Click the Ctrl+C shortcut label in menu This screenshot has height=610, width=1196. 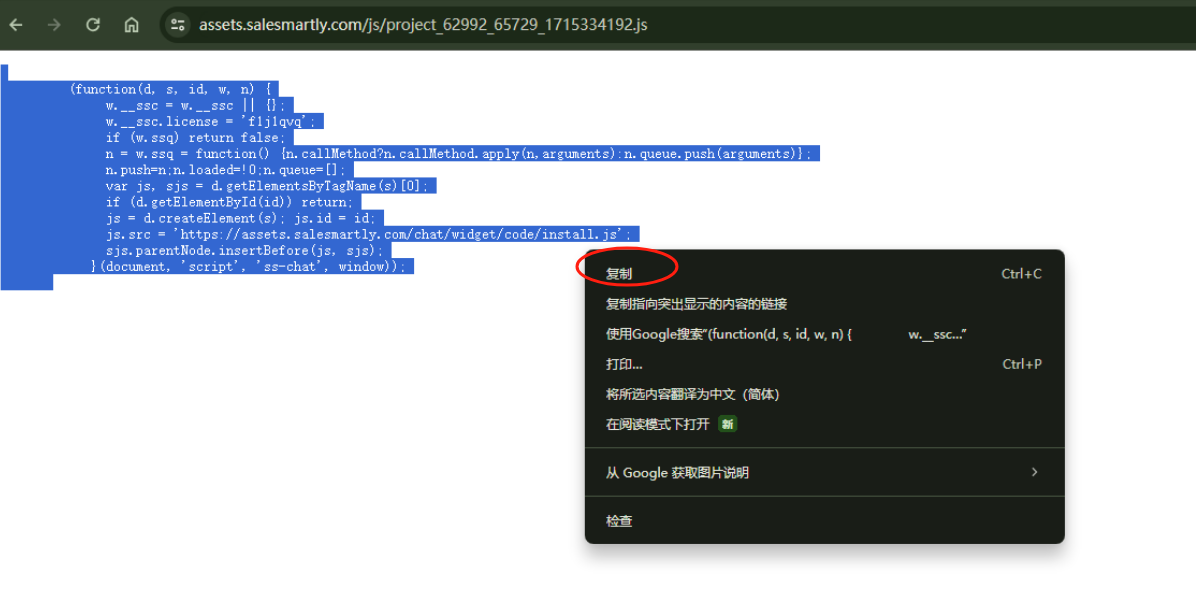point(1021,274)
